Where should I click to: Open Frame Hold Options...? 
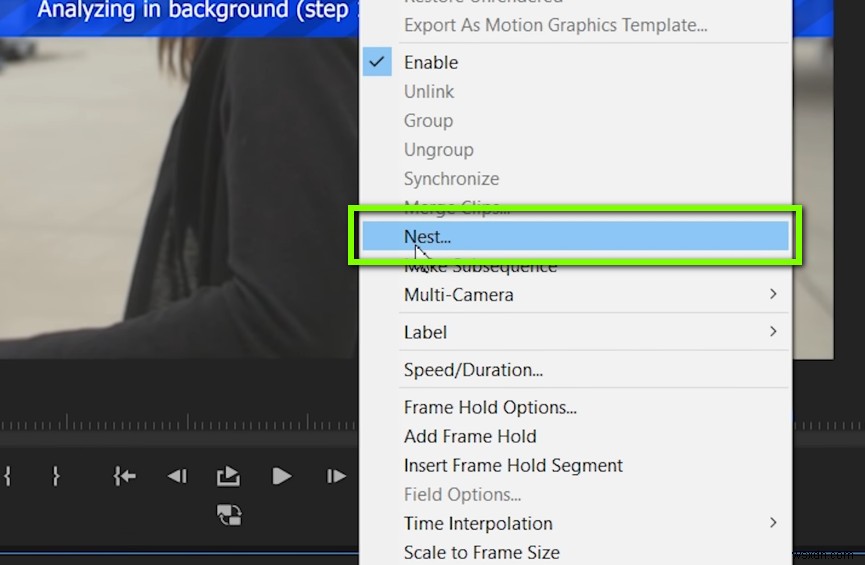pyautogui.click(x=575, y=407)
